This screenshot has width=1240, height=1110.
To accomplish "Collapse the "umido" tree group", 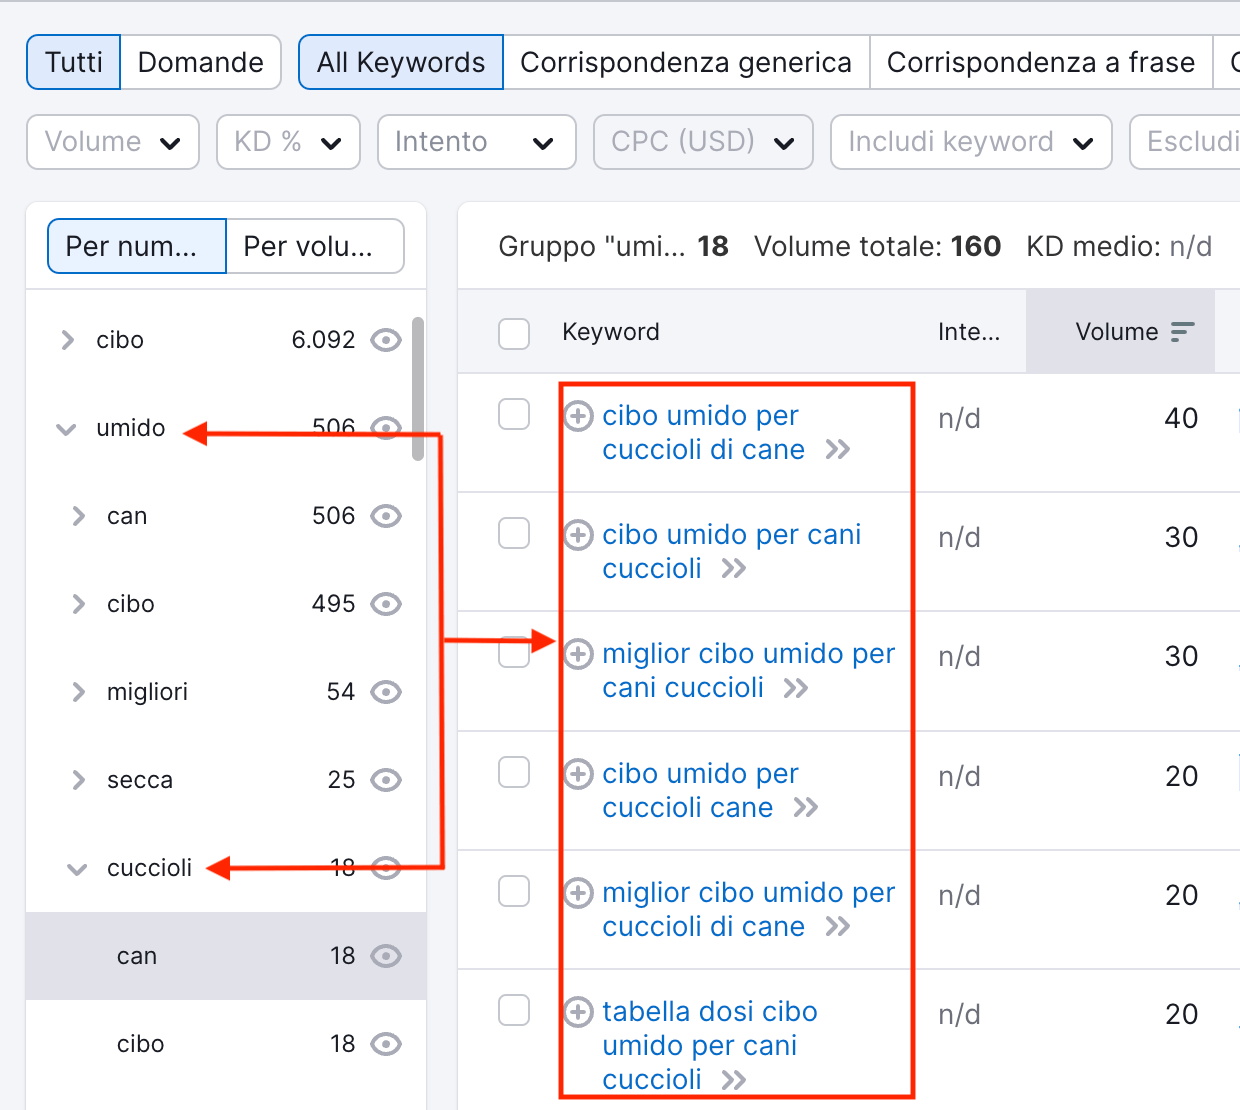I will pyautogui.click(x=66, y=428).
